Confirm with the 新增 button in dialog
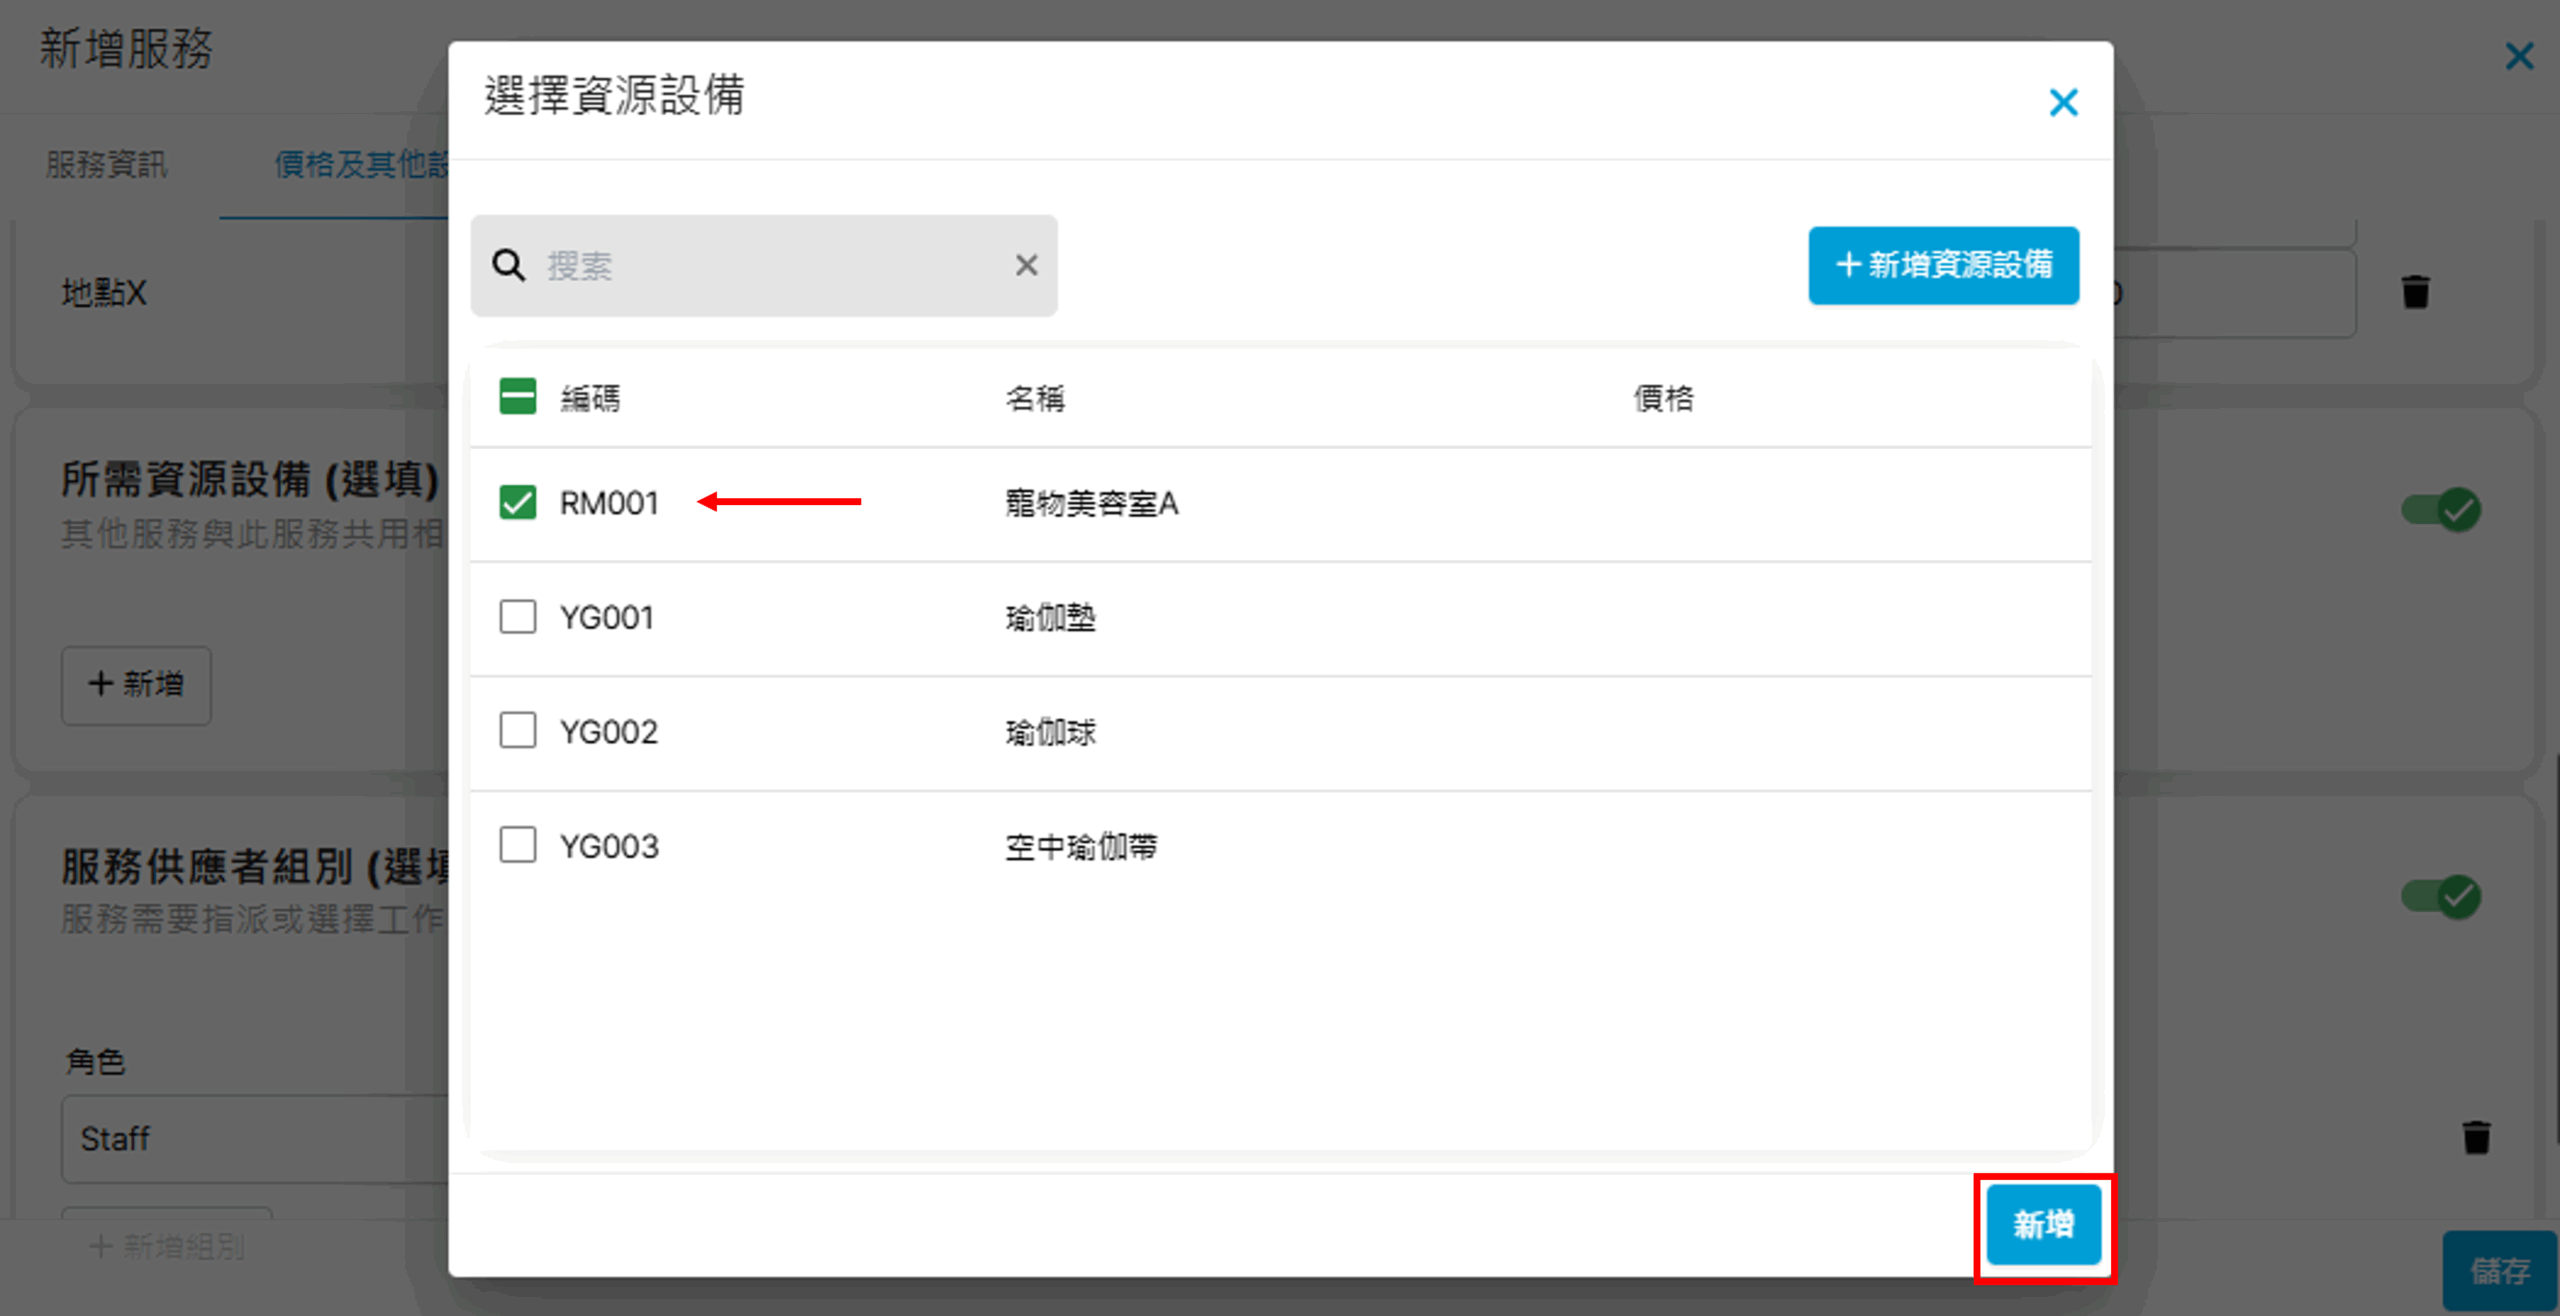Screen dimensions: 2560x1316 pyautogui.click(x=2043, y=1225)
